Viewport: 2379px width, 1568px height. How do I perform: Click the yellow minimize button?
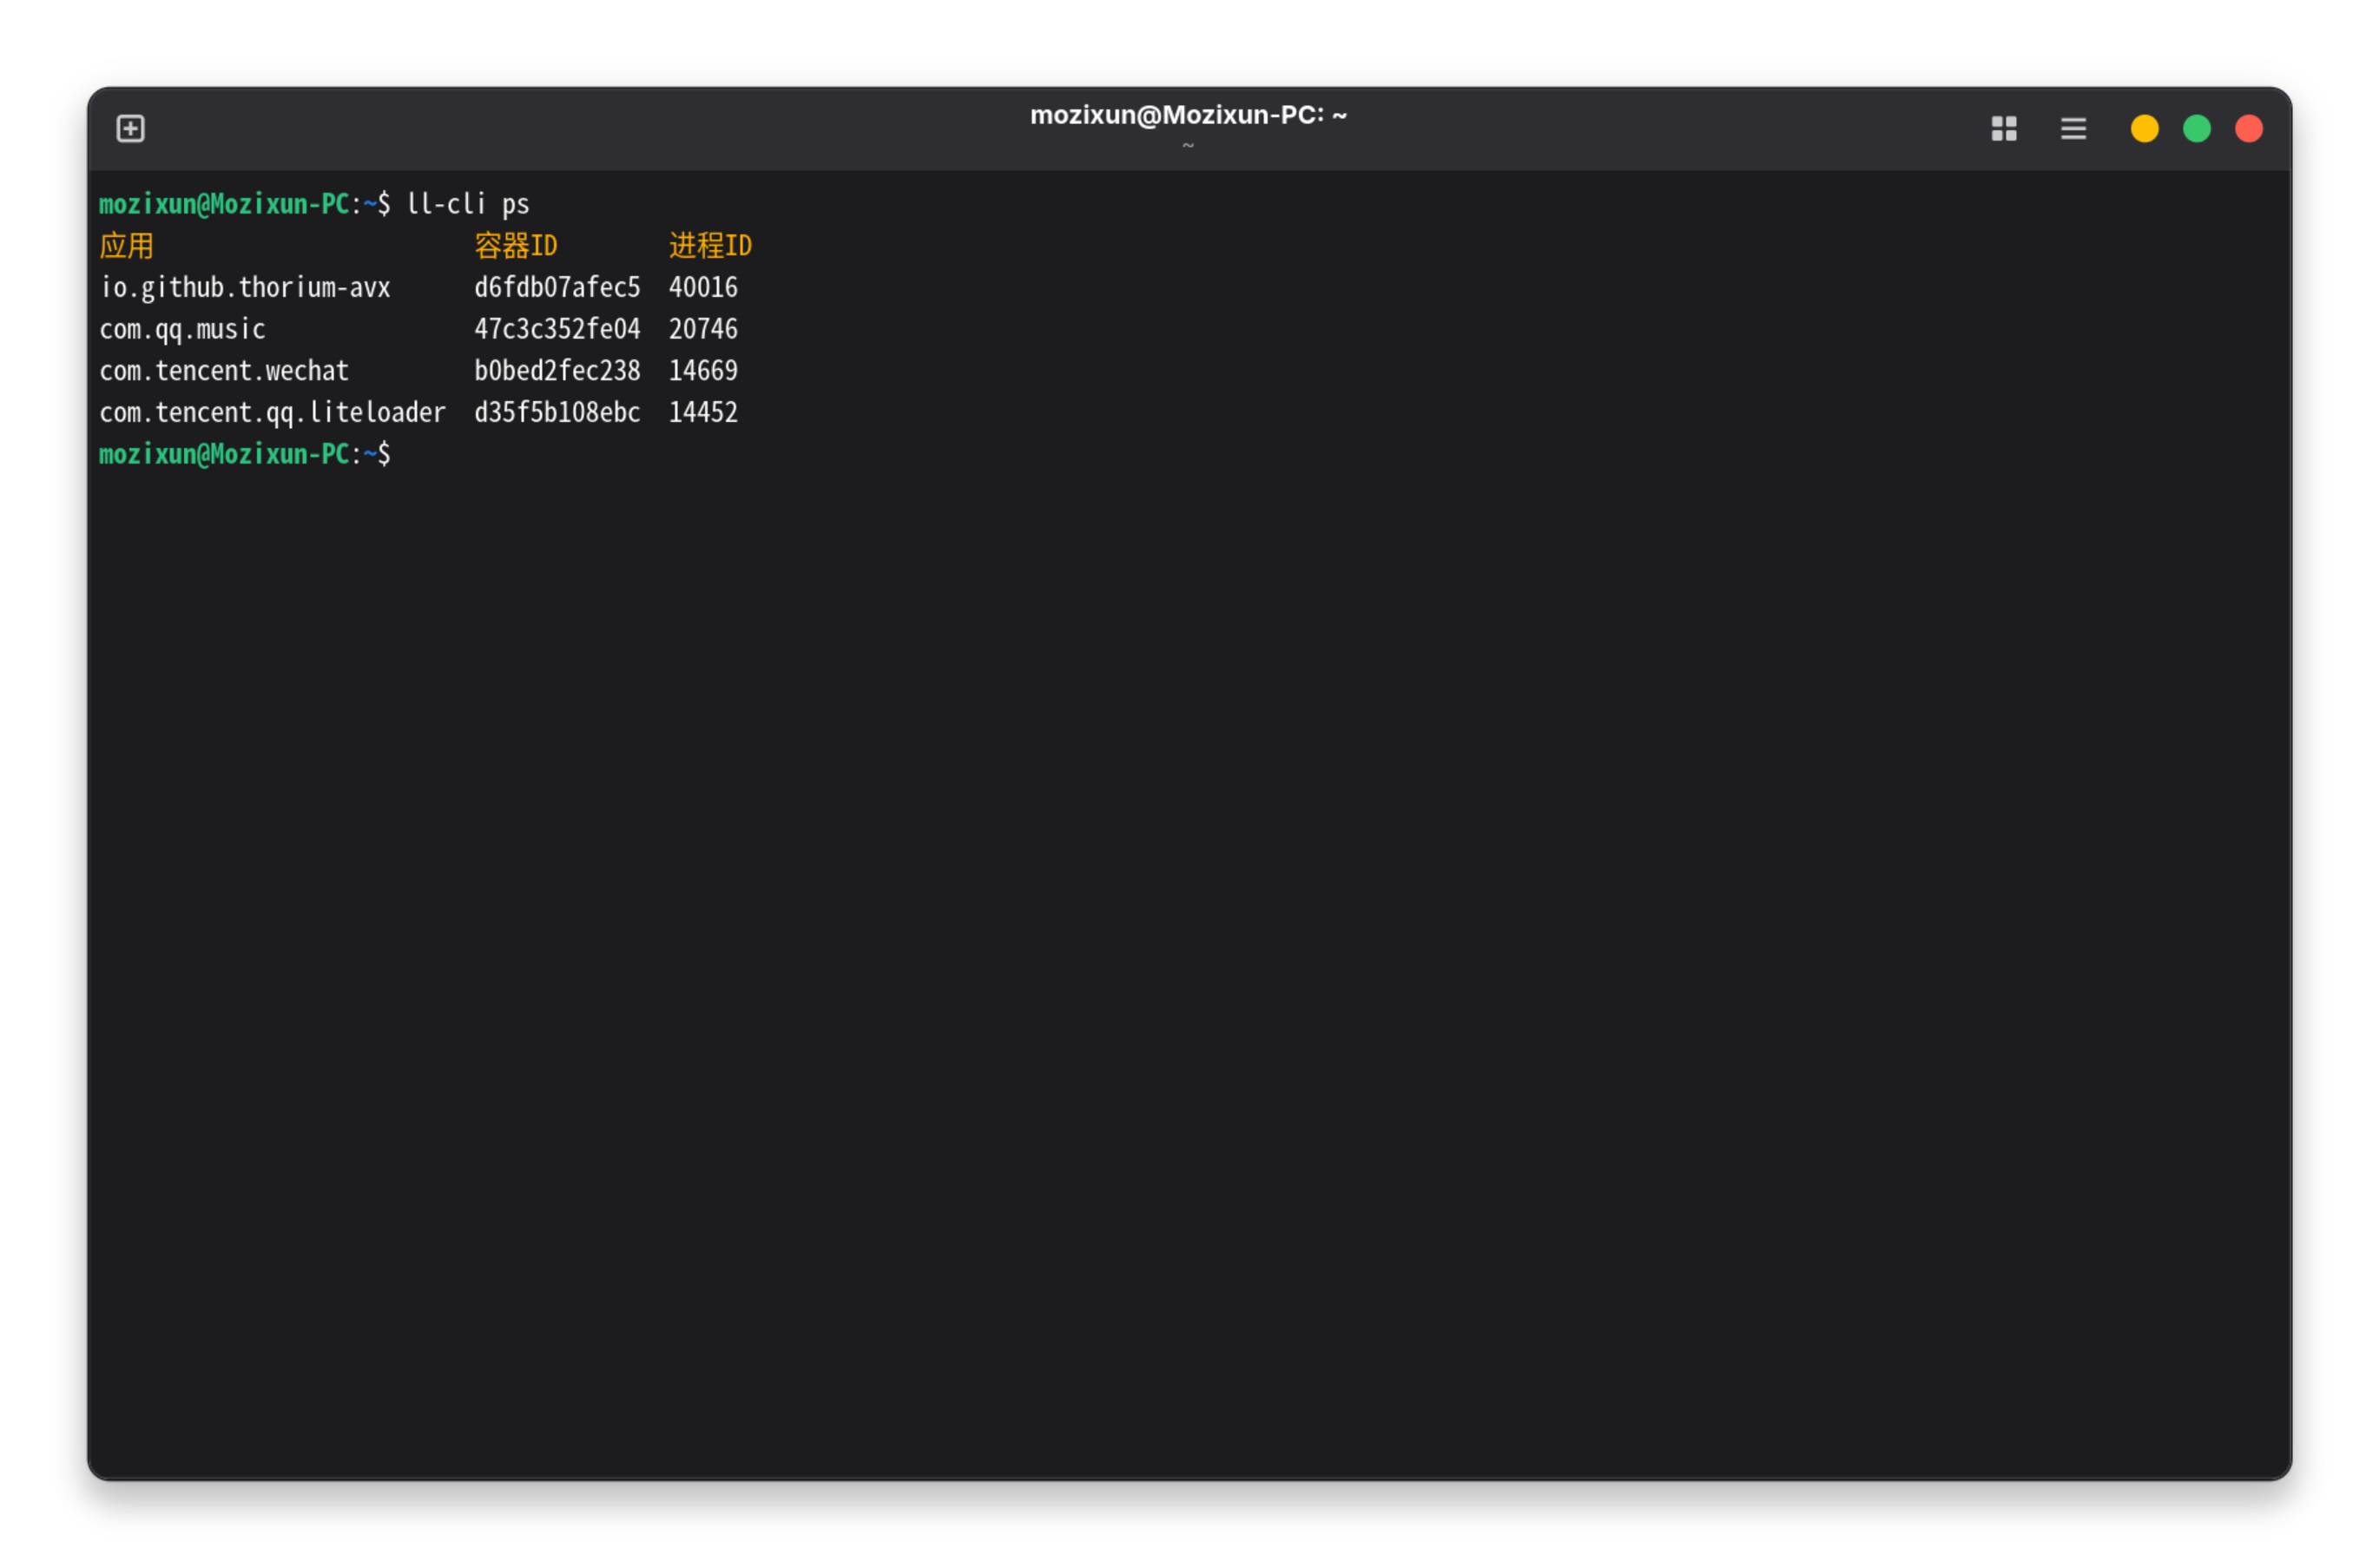tap(2144, 129)
